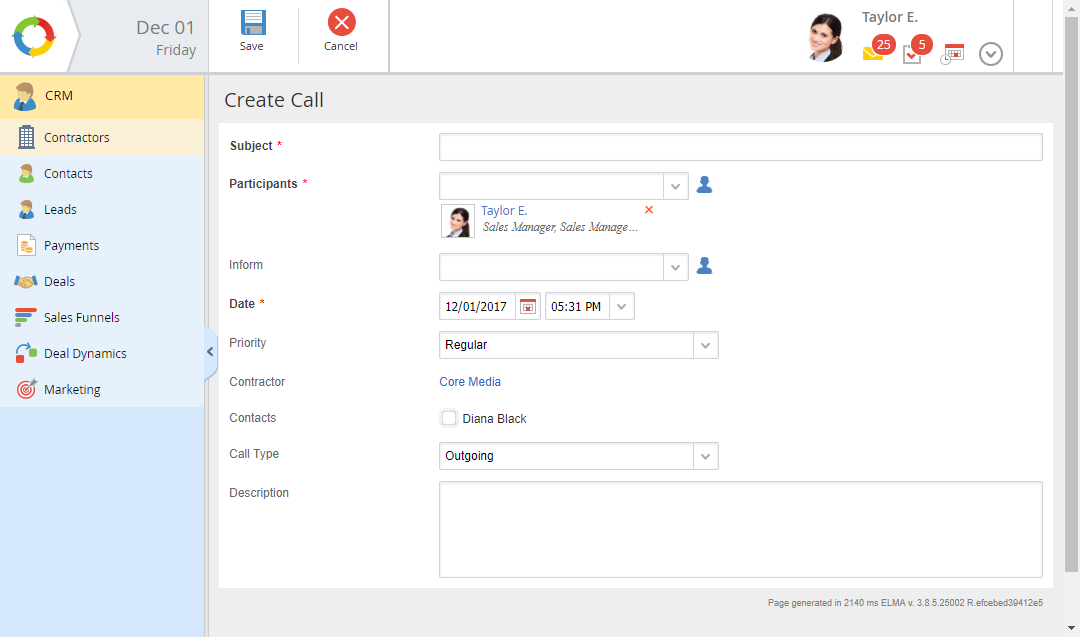
Task: Open the Core Media contractor link
Action: point(470,382)
